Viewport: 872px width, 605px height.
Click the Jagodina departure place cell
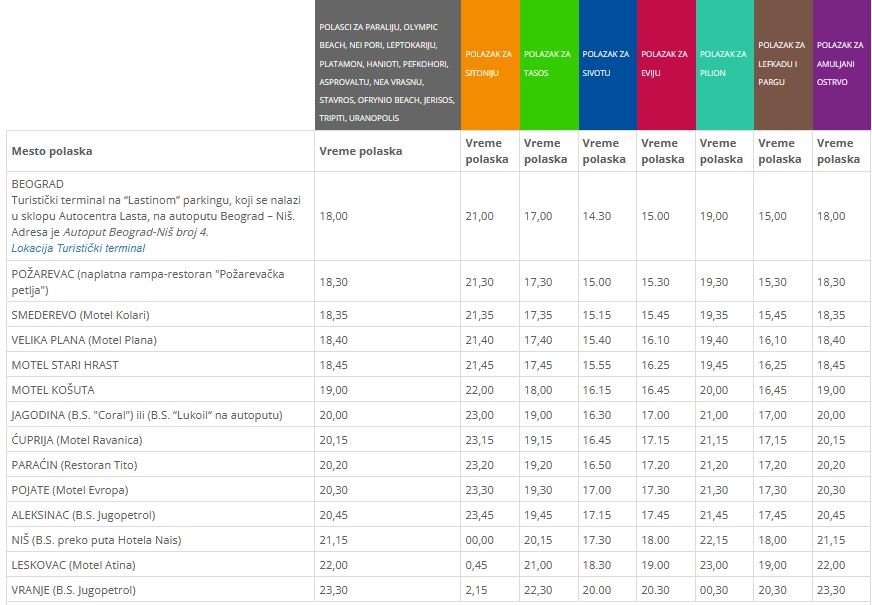click(x=146, y=415)
